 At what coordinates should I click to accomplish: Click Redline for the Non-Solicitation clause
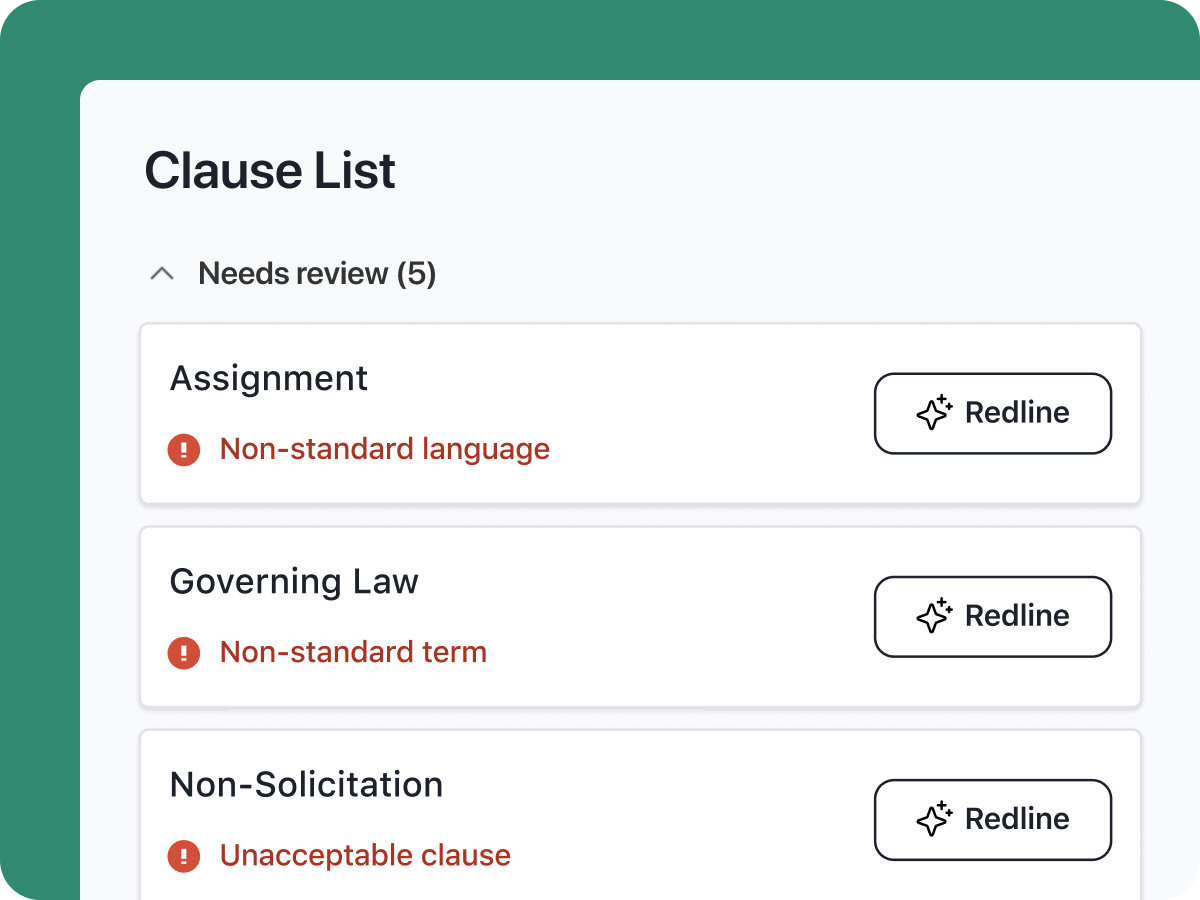pos(992,819)
